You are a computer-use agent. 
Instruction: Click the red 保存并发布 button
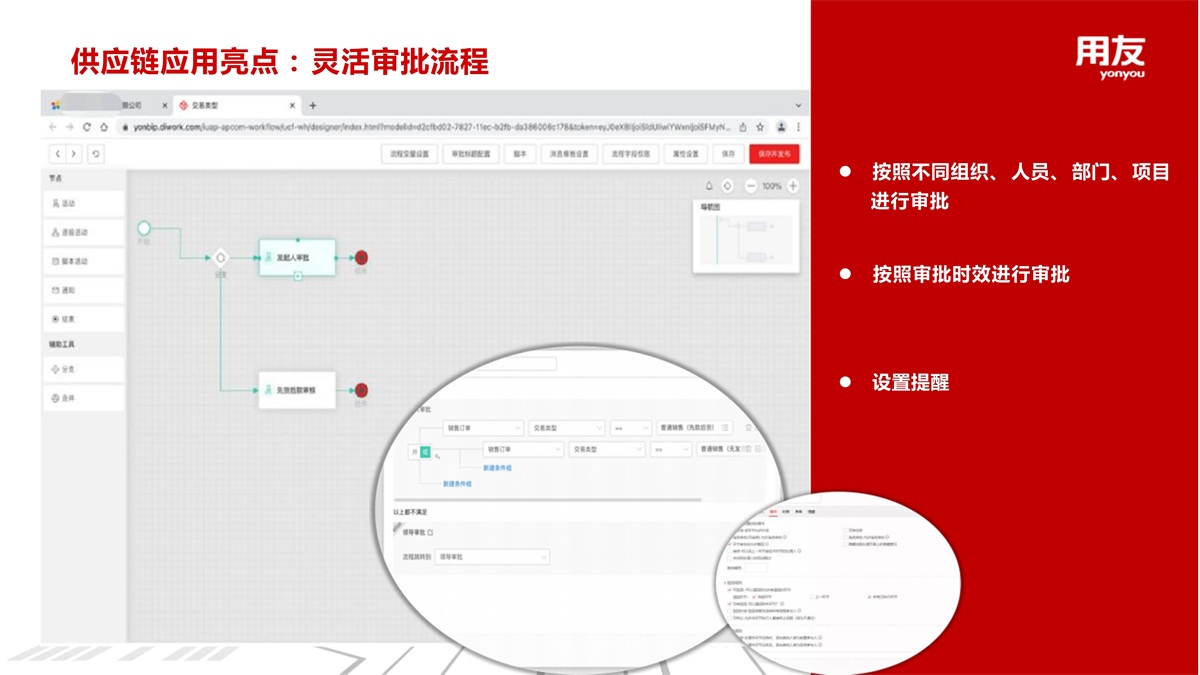pos(774,154)
